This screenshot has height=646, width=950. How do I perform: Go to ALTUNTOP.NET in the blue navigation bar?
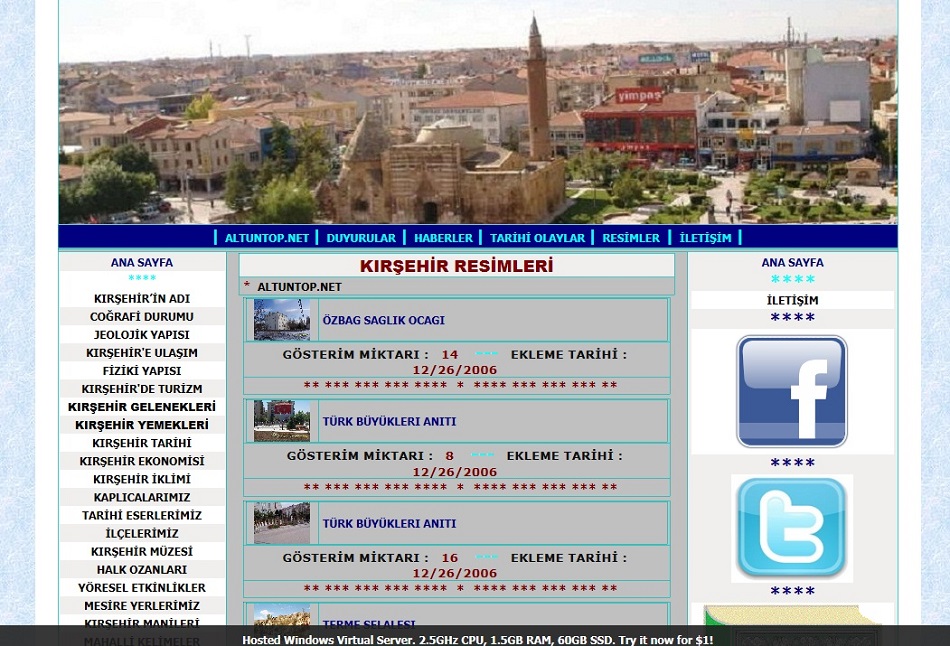coord(267,238)
